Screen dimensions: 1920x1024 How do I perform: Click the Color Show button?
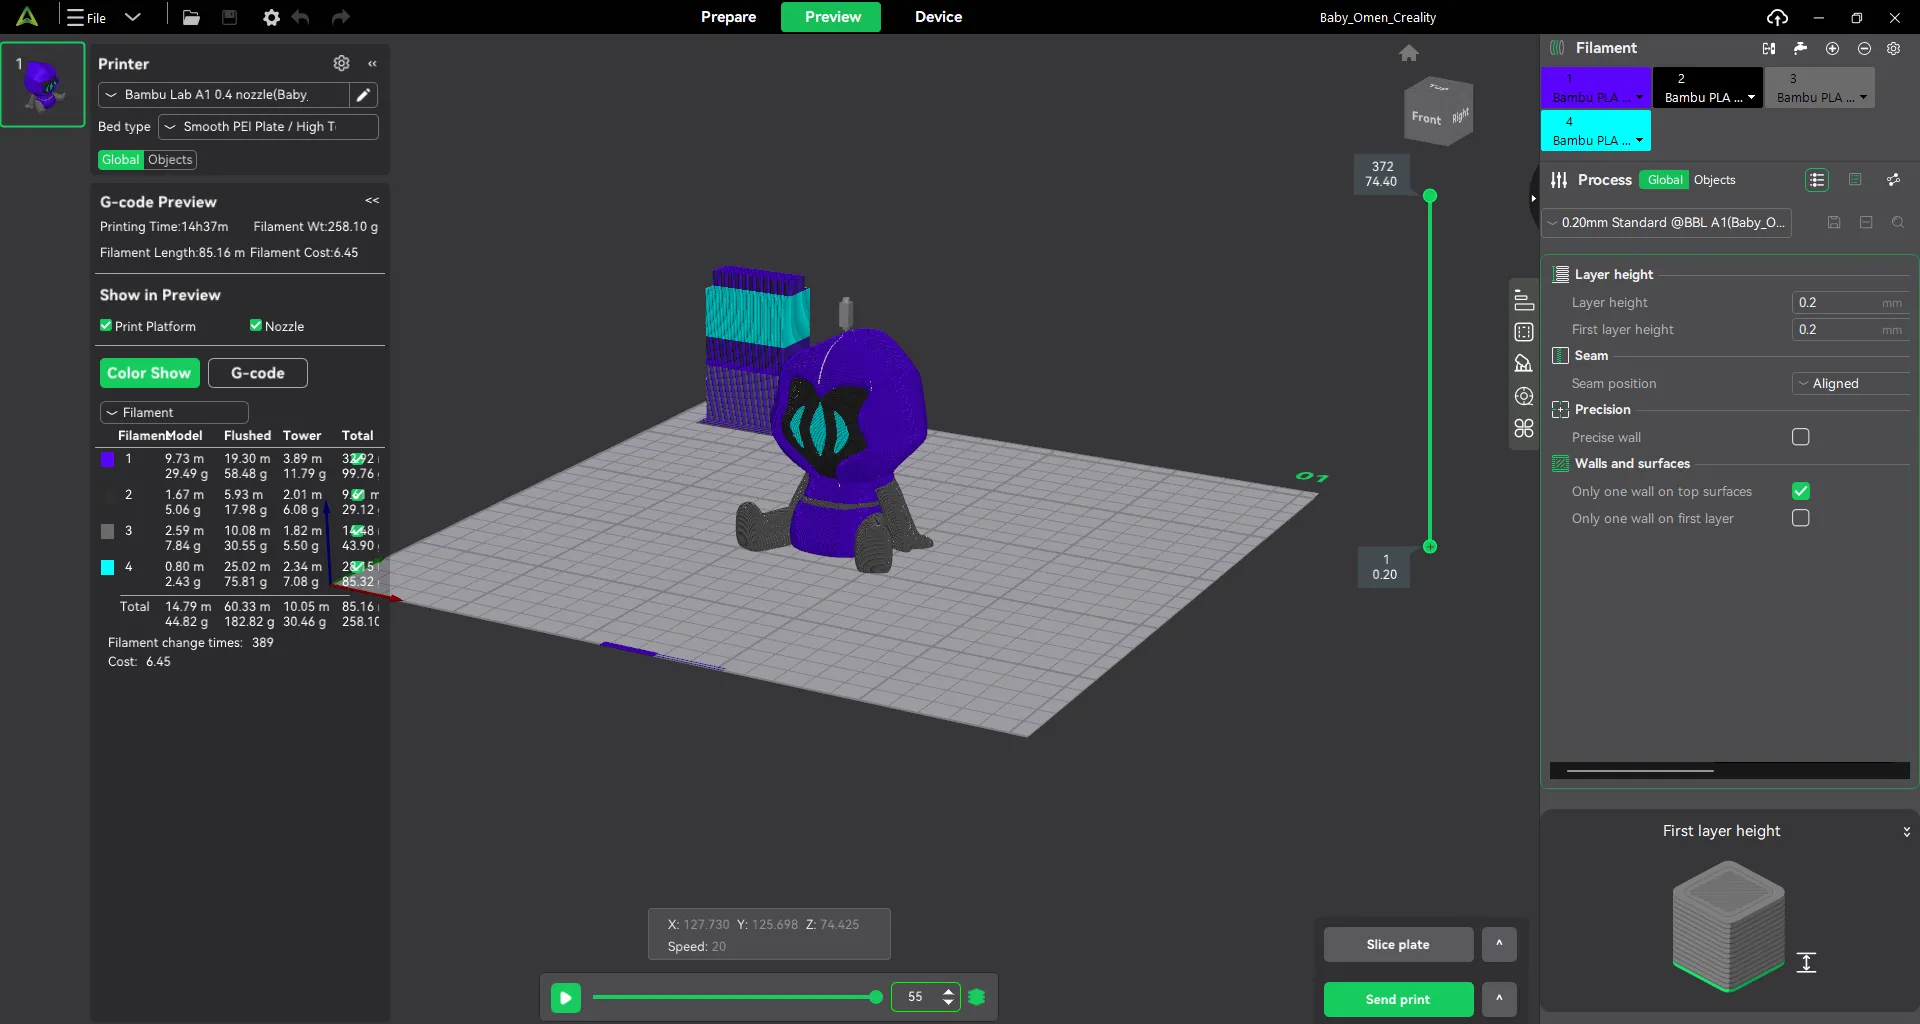coord(149,373)
